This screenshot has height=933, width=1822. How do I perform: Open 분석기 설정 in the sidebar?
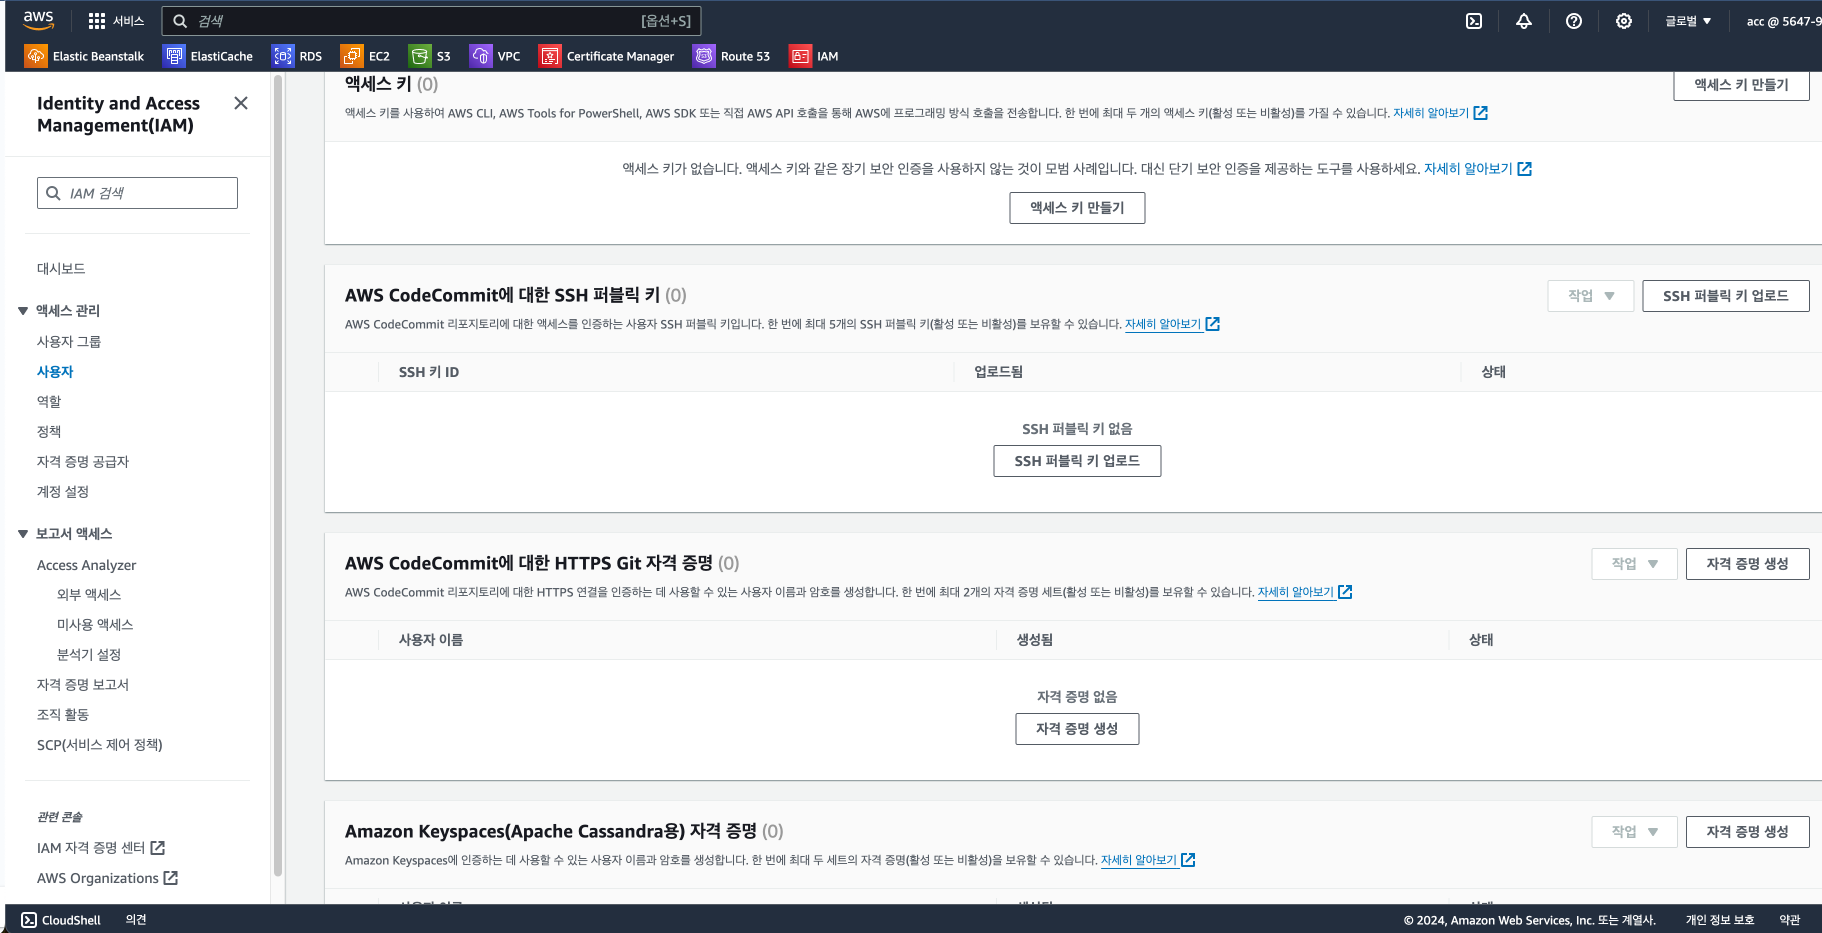tap(89, 655)
